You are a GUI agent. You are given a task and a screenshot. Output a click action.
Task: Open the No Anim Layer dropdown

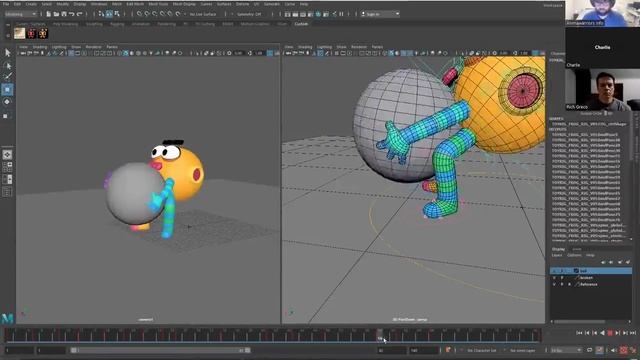pos(522,350)
